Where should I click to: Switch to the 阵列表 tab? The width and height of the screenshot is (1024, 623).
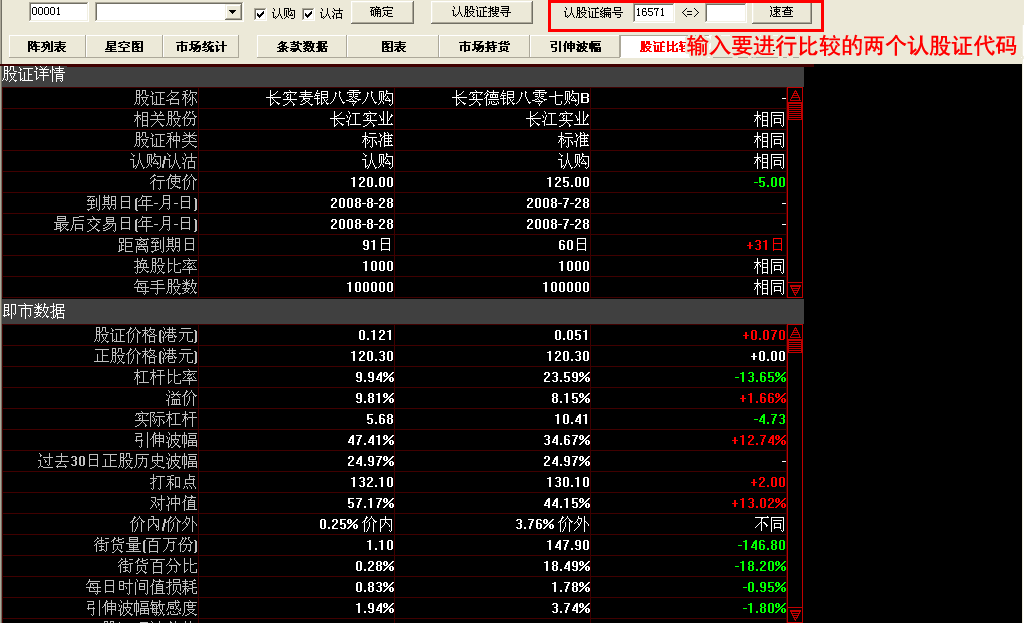point(47,46)
